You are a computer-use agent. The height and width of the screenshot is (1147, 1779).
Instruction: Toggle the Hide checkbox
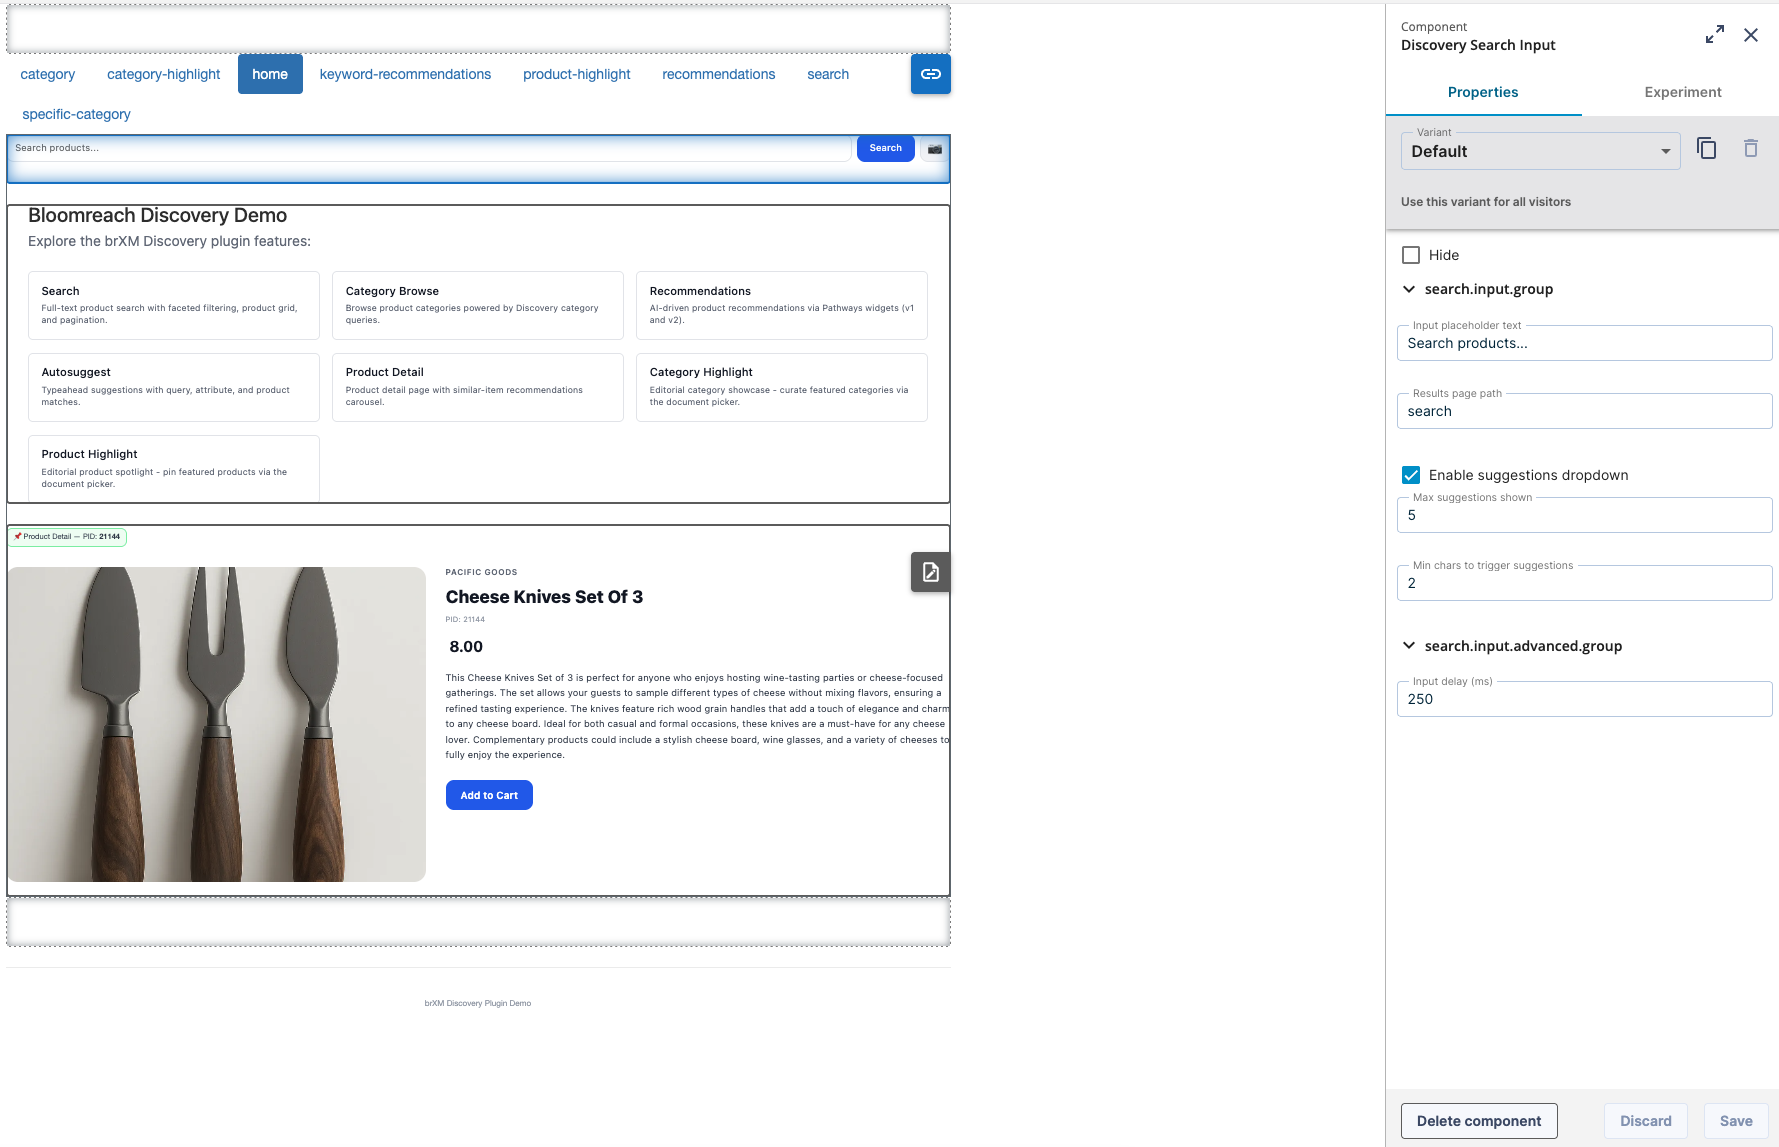click(x=1411, y=255)
